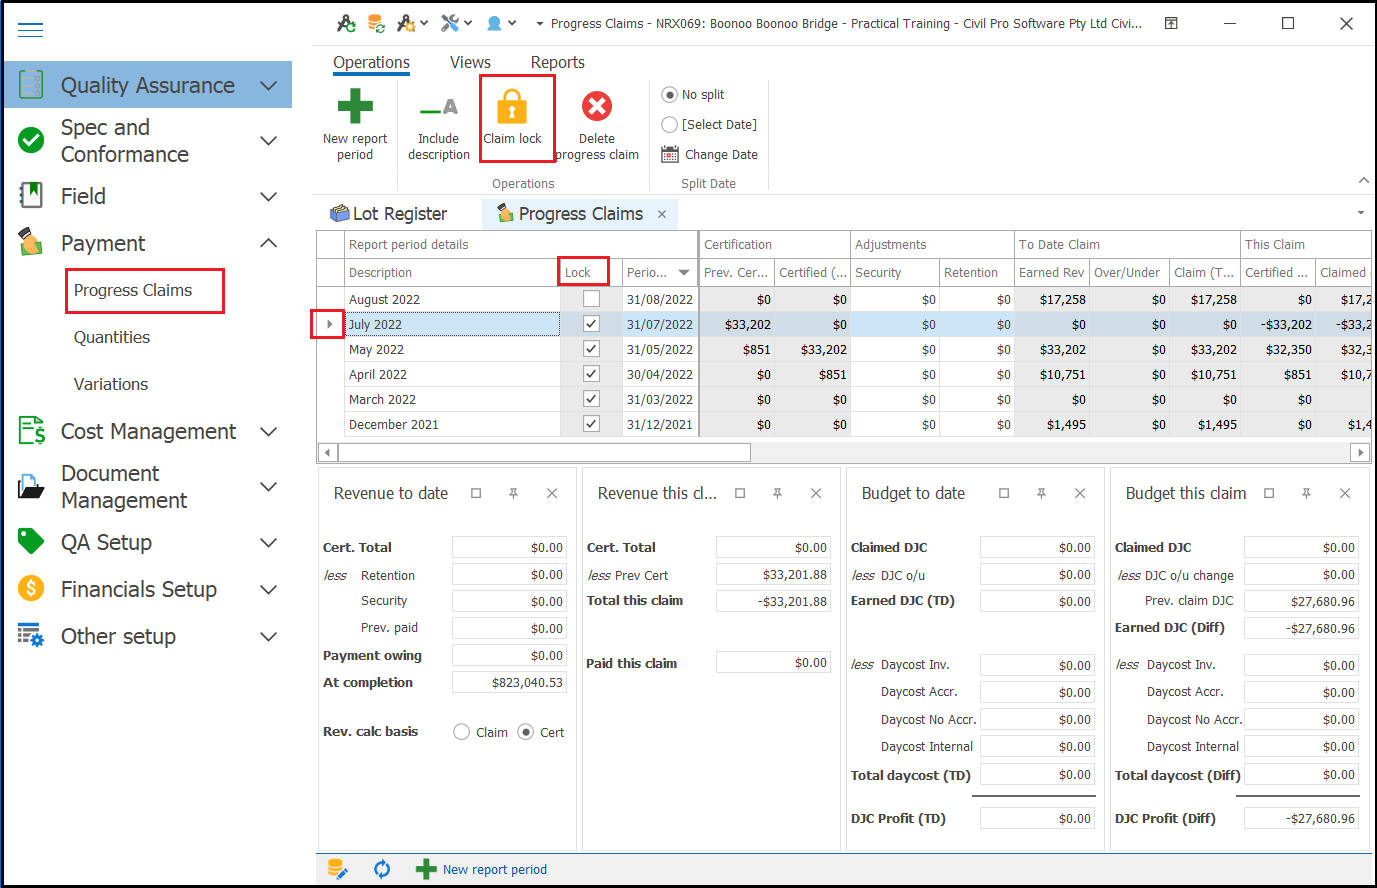Click the ribbon display options icon
This screenshot has width=1377, height=888.
1171,23
